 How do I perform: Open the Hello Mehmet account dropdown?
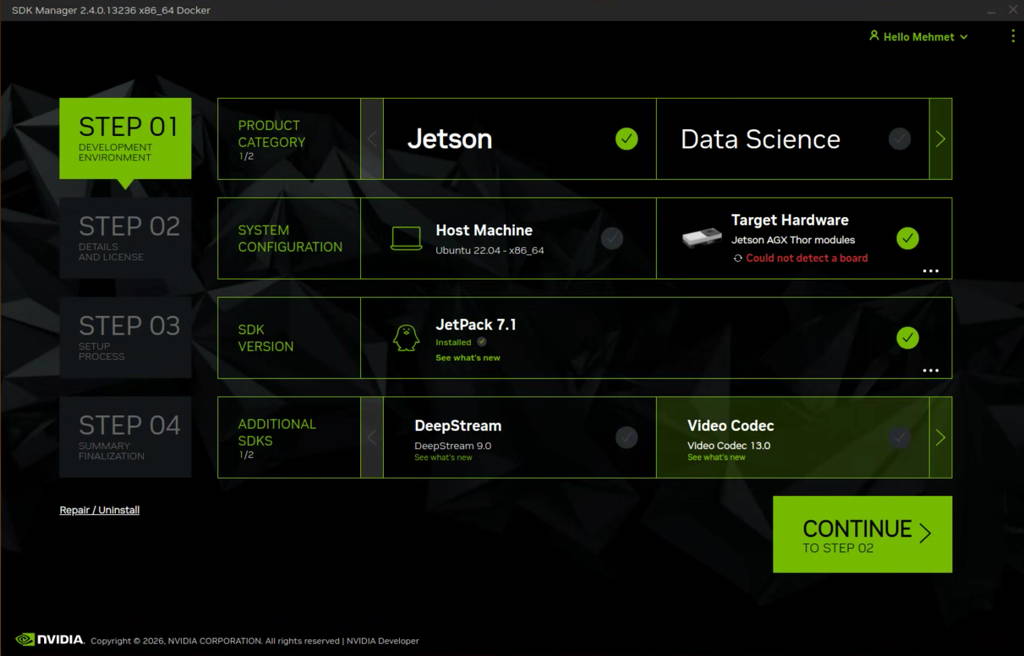point(919,37)
